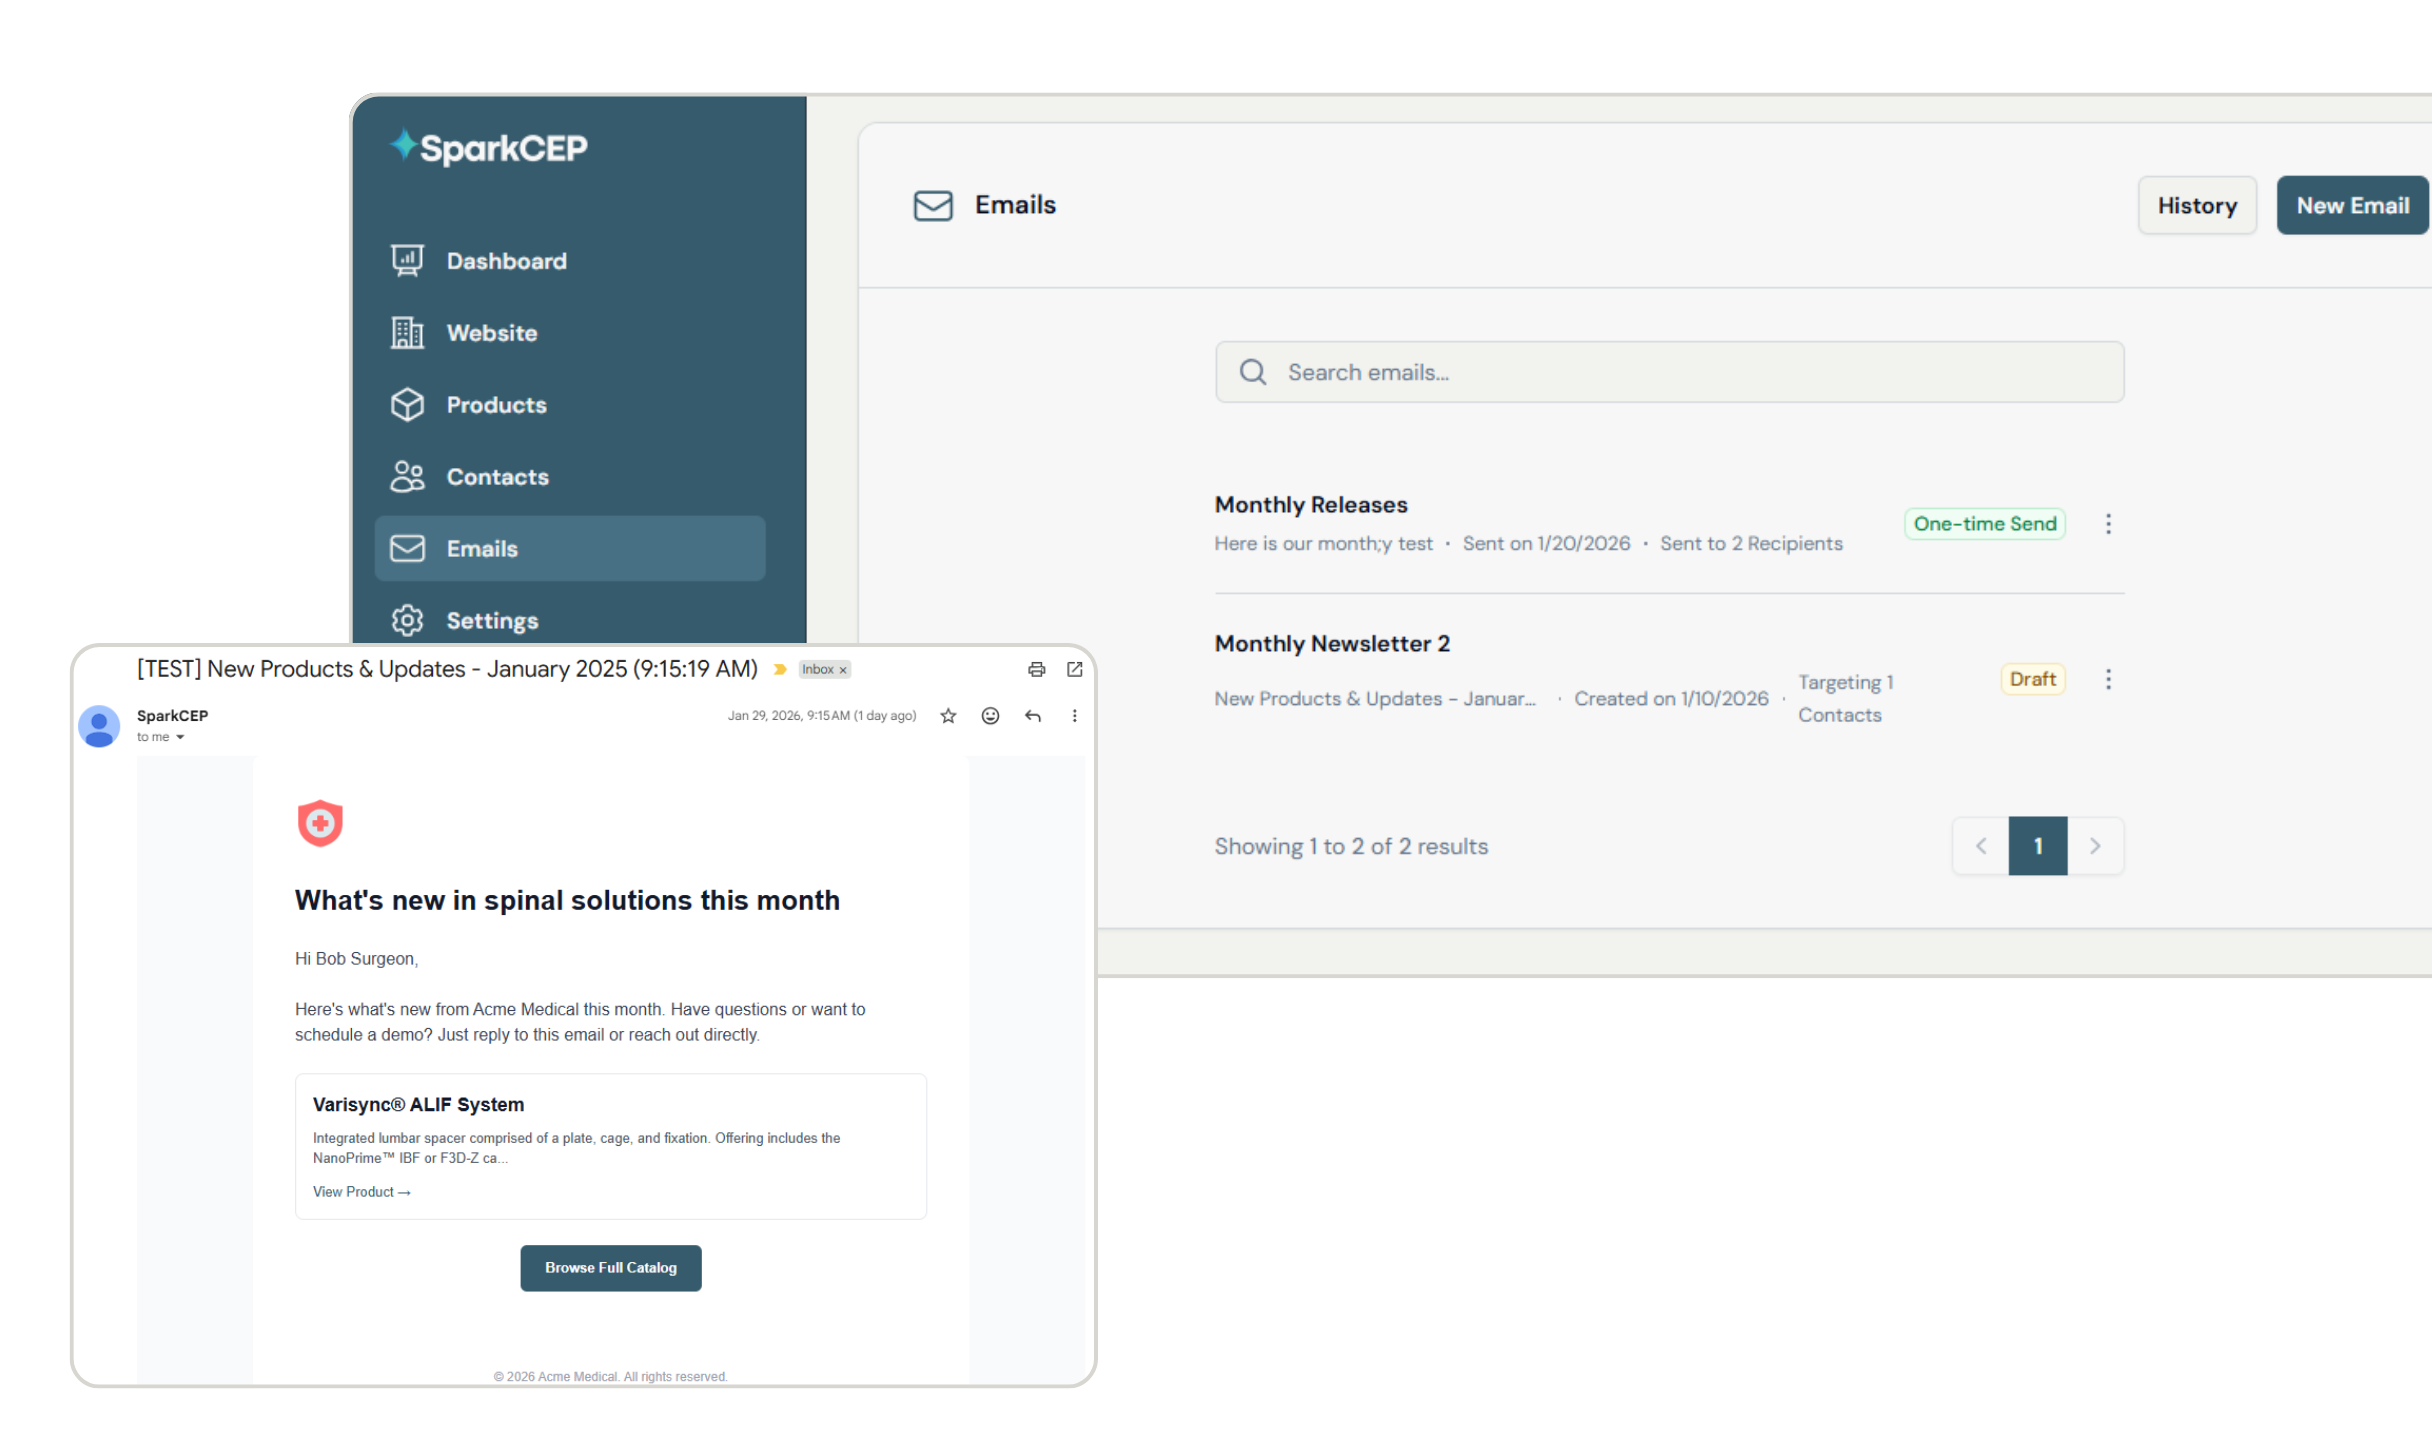This screenshot has width=2432, height=1442.
Task: Click the envelope icon beside Emails heading
Action: (933, 206)
